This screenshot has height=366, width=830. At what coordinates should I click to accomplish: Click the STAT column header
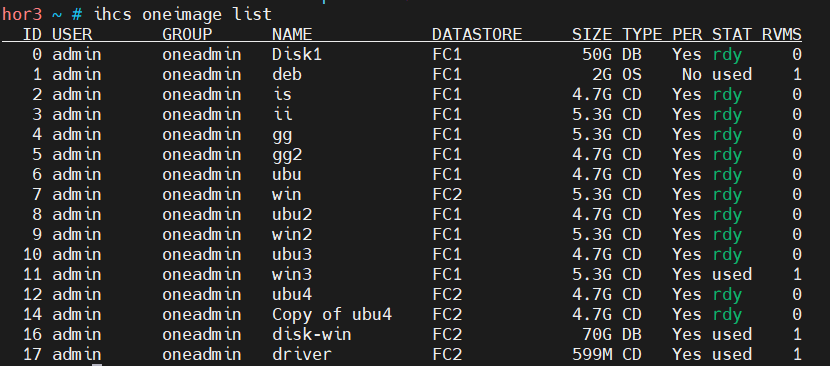(x=732, y=34)
